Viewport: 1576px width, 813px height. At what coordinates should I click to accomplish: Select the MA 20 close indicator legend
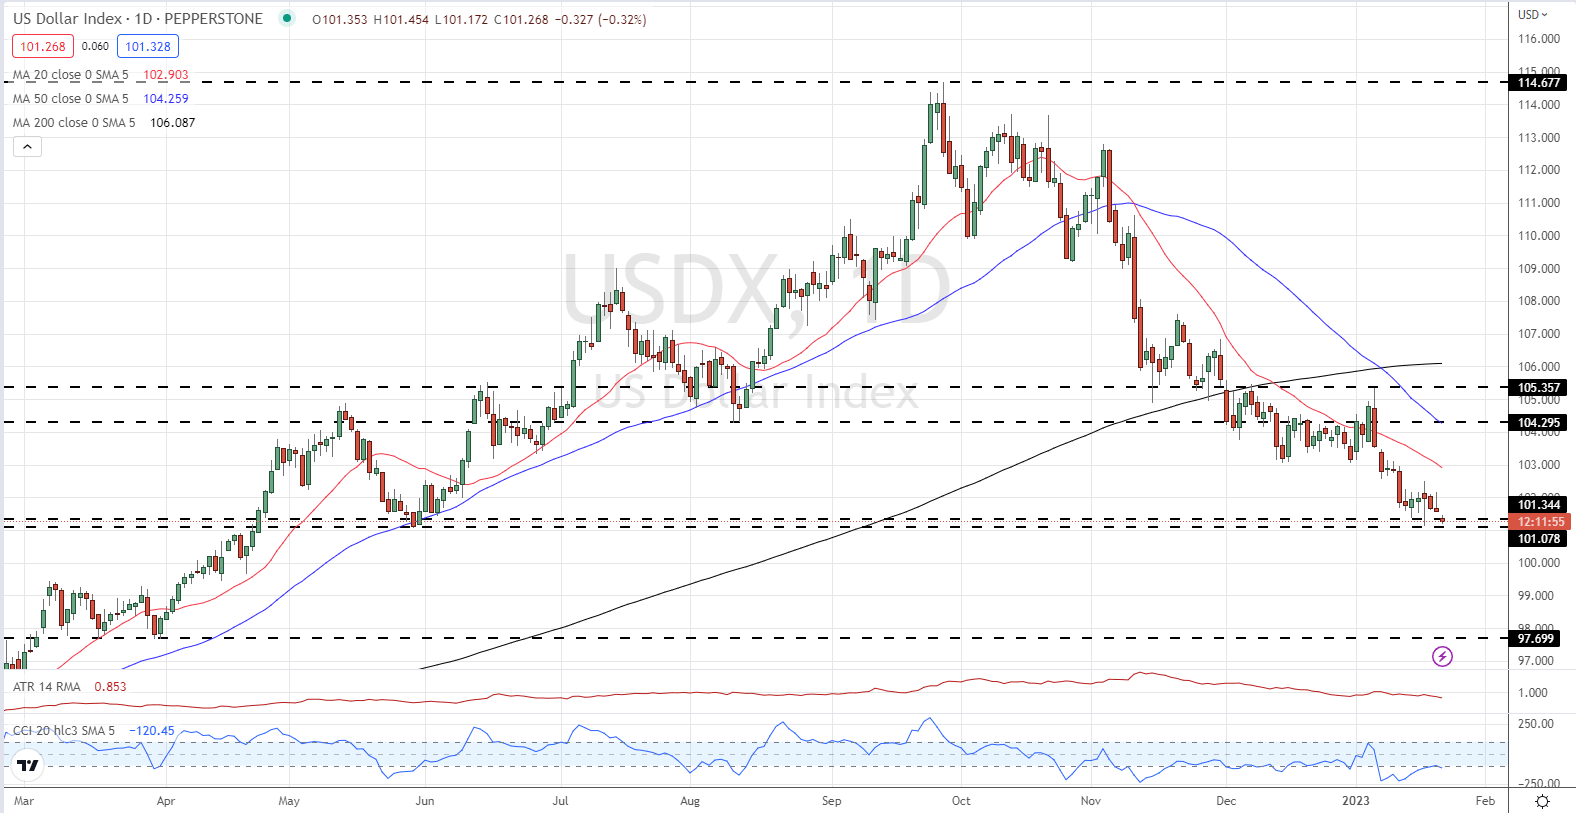tap(71, 75)
